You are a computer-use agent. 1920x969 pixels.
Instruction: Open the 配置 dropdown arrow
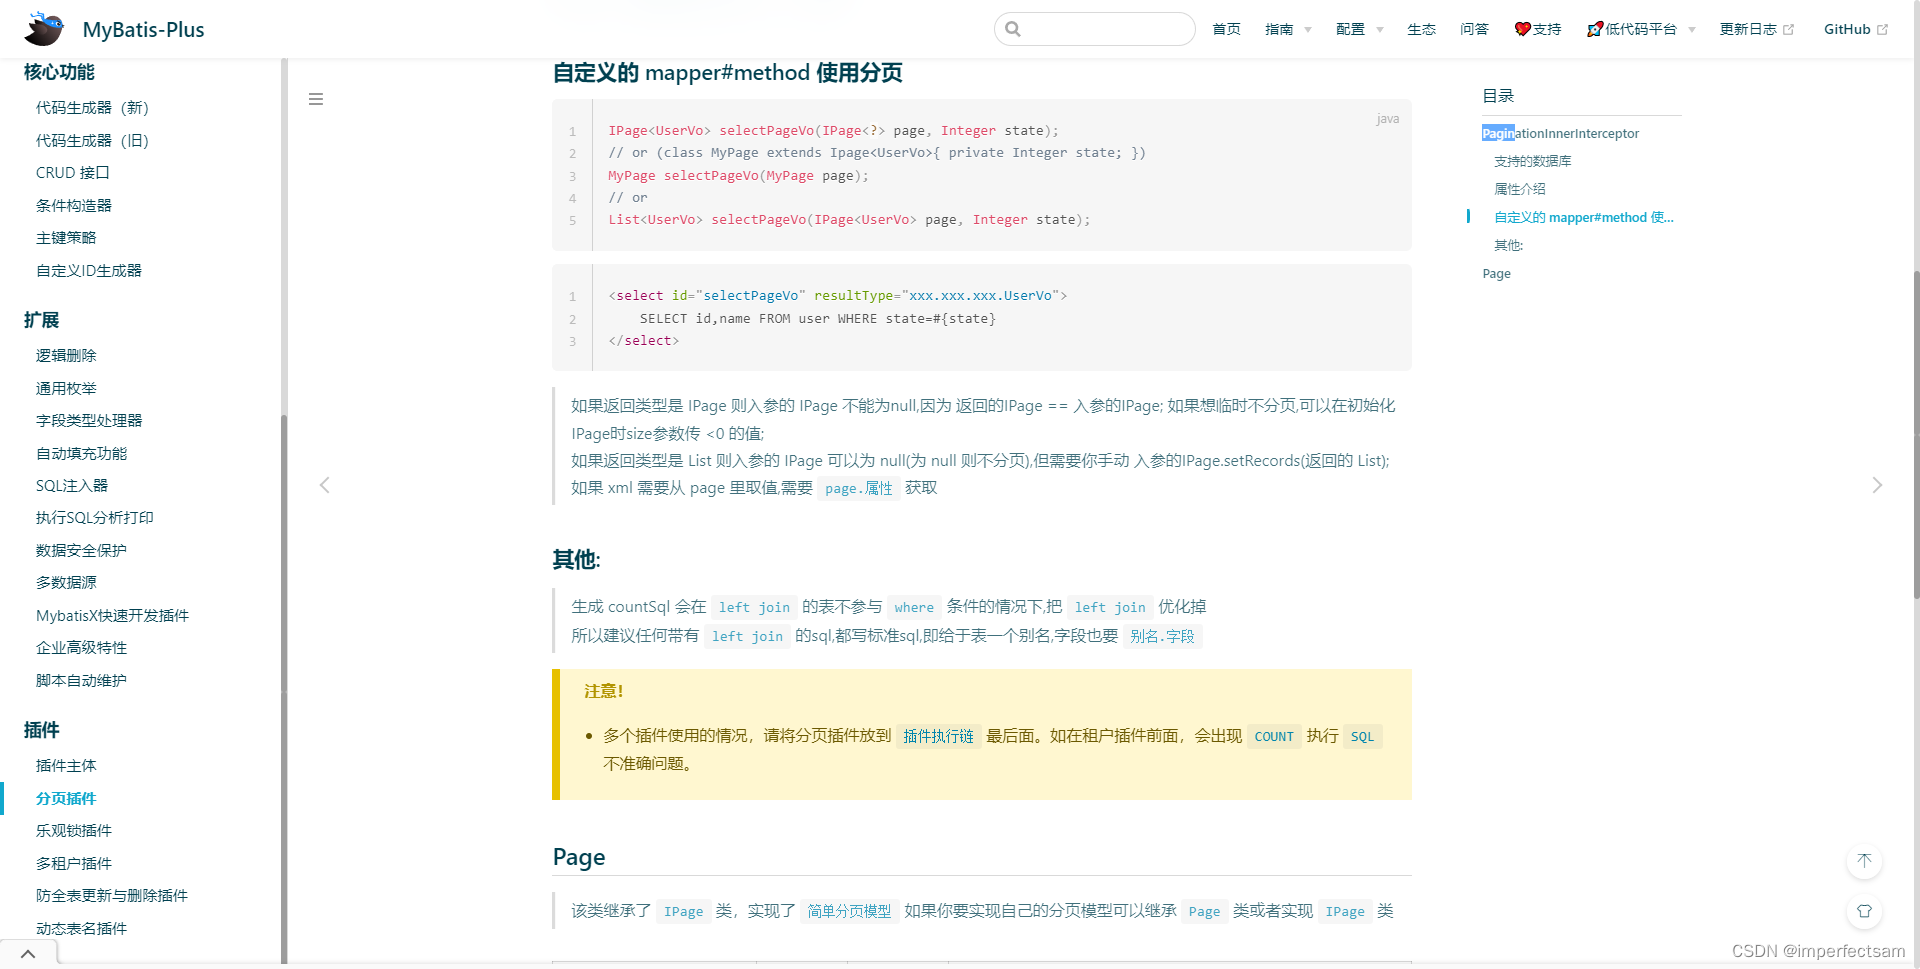(x=1379, y=30)
